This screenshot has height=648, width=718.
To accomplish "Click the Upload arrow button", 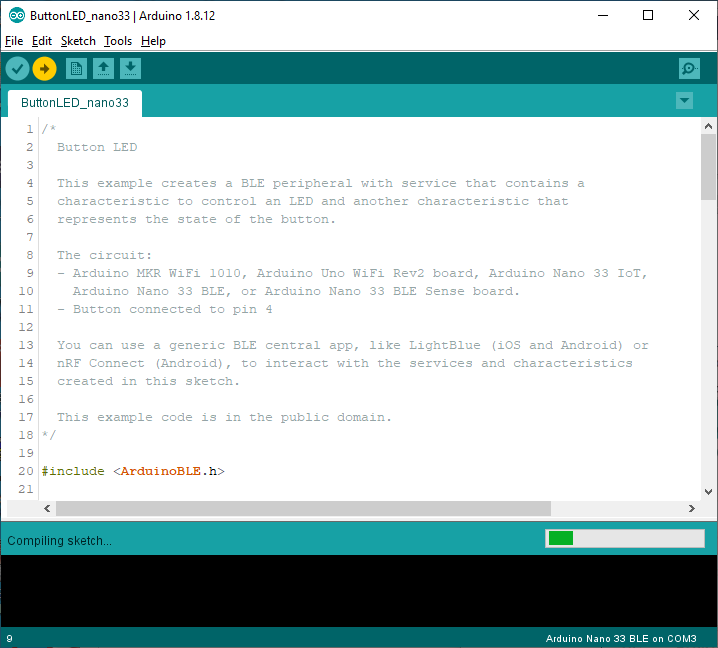I will pyautogui.click(x=44, y=69).
